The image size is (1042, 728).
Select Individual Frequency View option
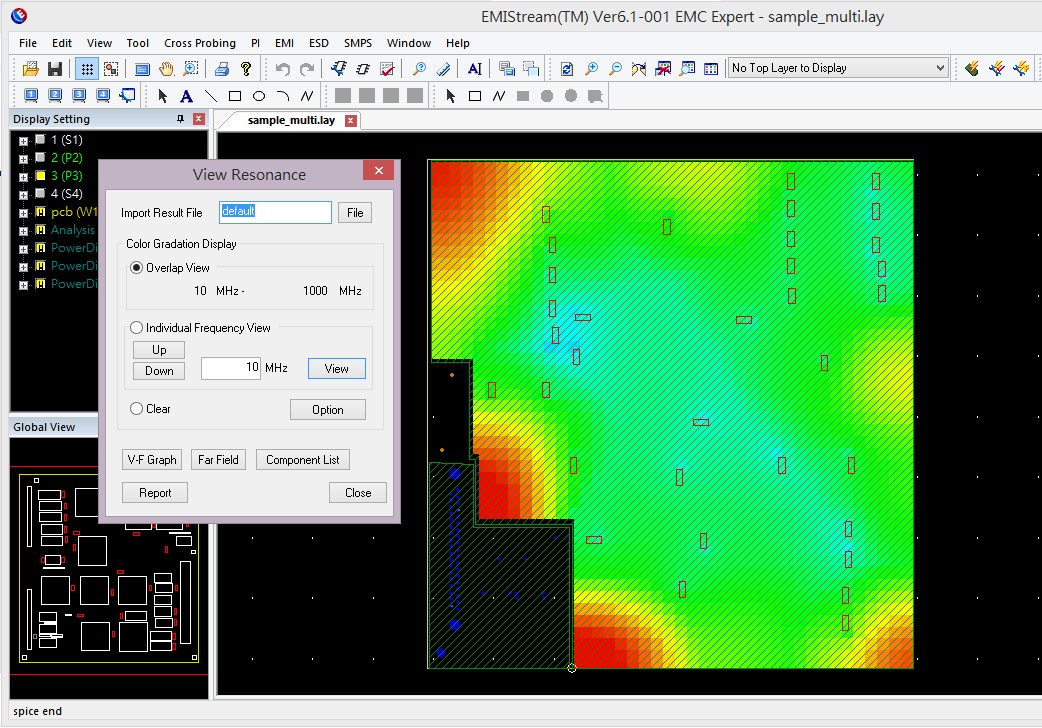(137, 328)
